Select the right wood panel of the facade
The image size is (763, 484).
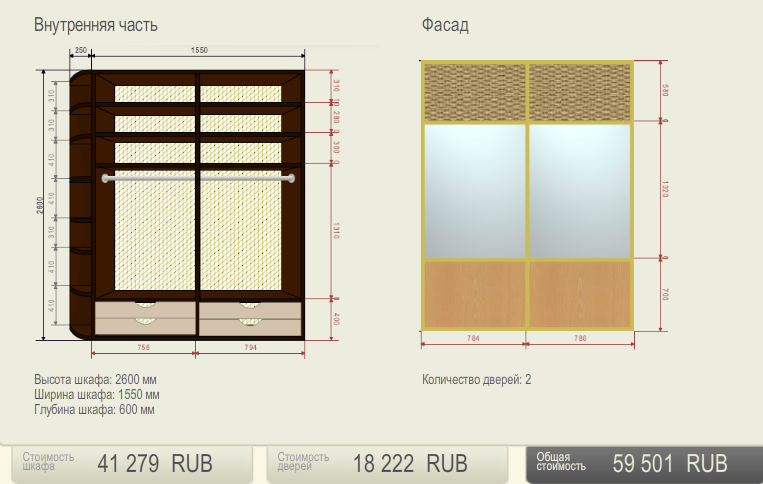(x=580, y=295)
